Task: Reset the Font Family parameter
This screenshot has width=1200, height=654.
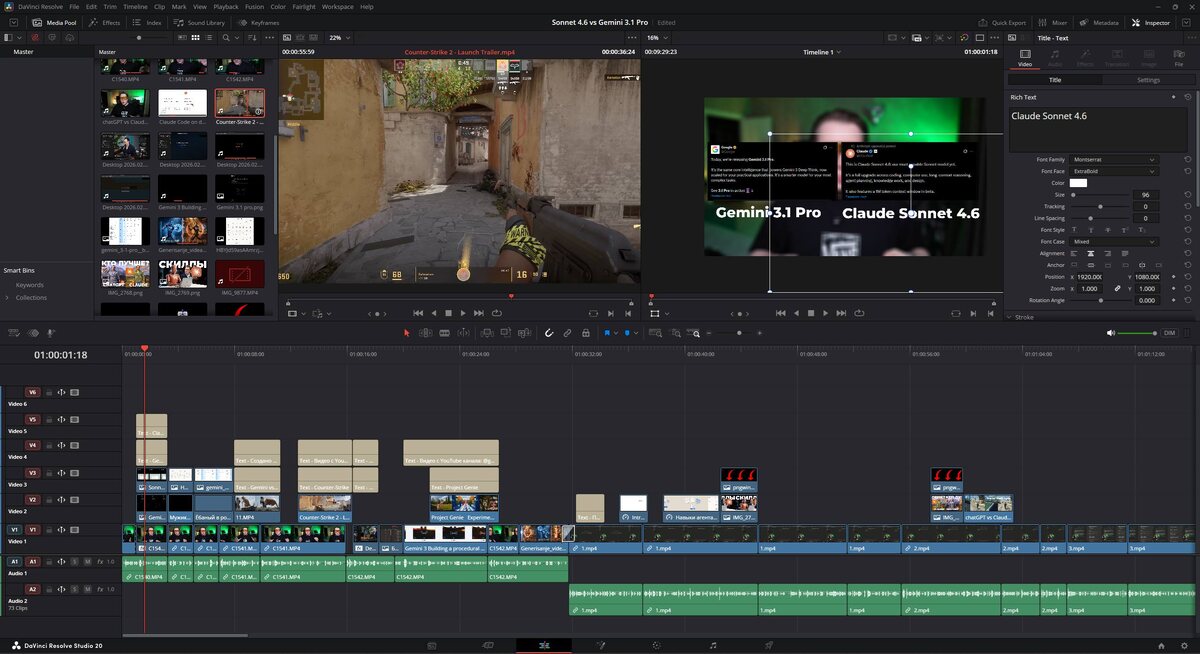Action: (x=1186, y=160)
